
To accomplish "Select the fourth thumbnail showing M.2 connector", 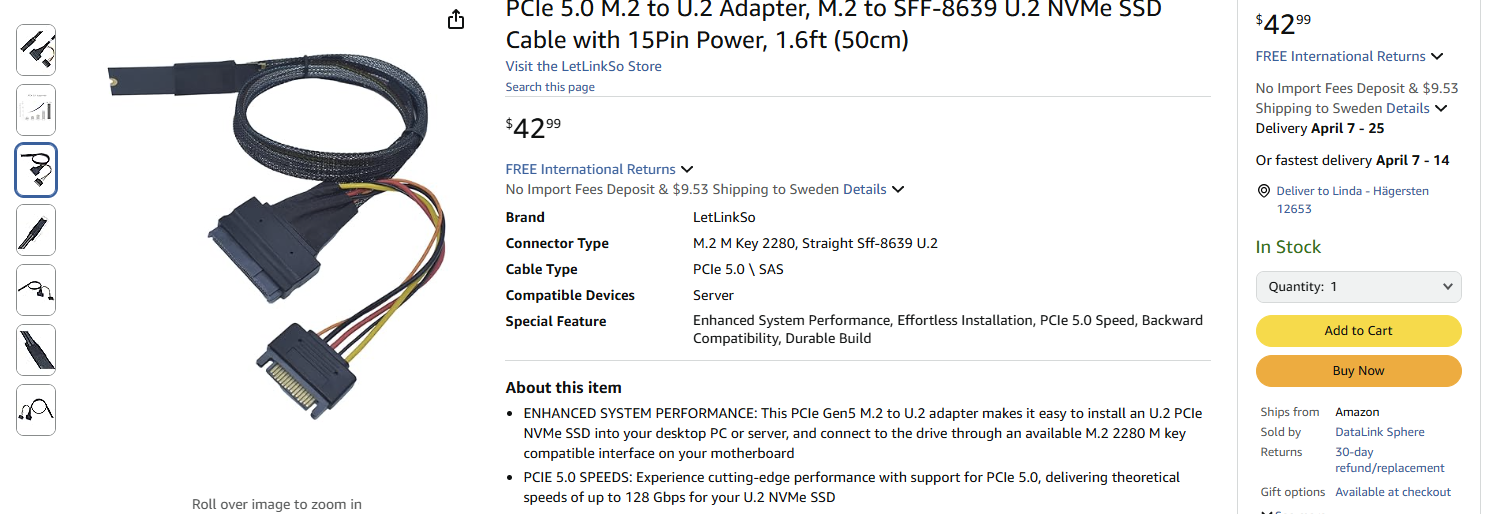I will click(36, 230).
